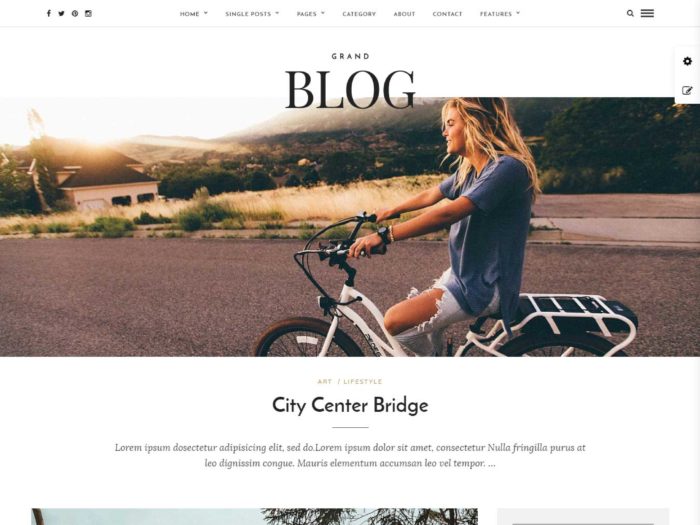Expand the Features menu dropdown
Viewport: 700px width, 525px height.
point(500,14)
